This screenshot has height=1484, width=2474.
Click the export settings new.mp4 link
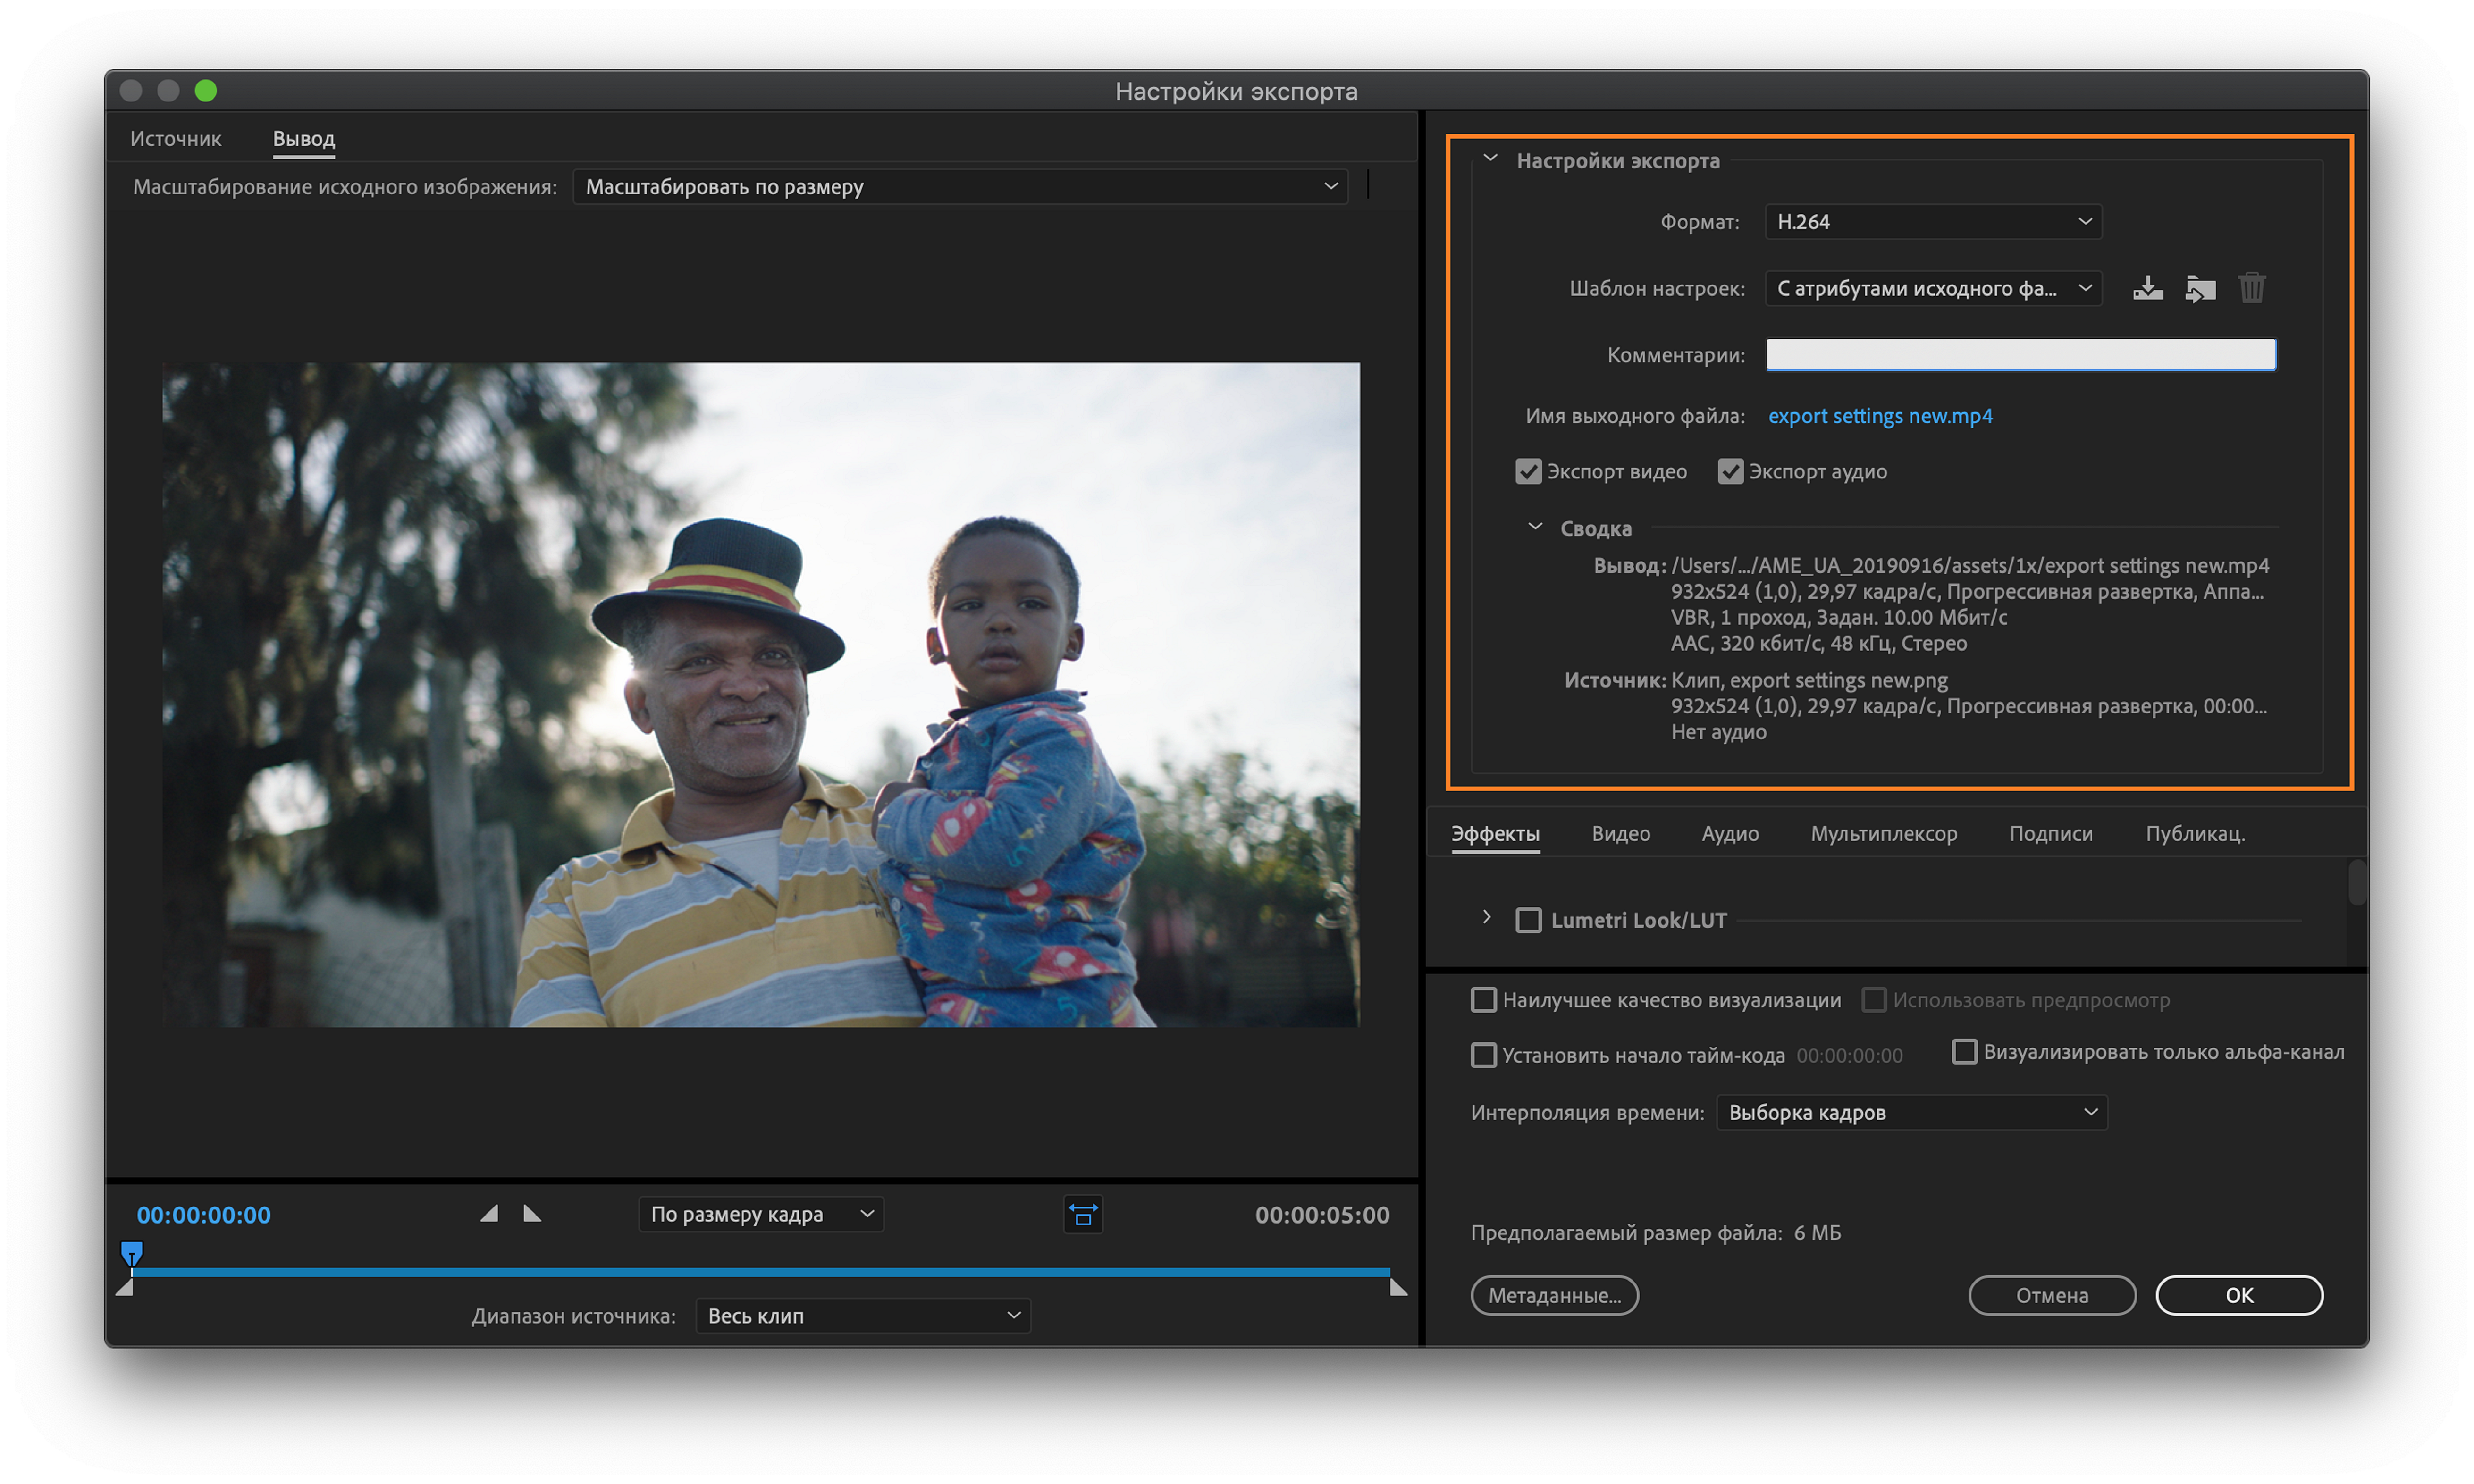pyautogui.click(x=1879, y=415)
